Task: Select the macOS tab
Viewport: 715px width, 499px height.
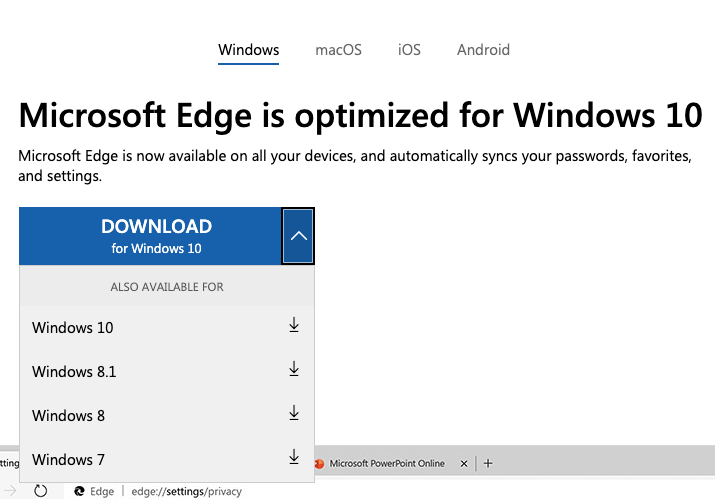Action: [338, 50]
